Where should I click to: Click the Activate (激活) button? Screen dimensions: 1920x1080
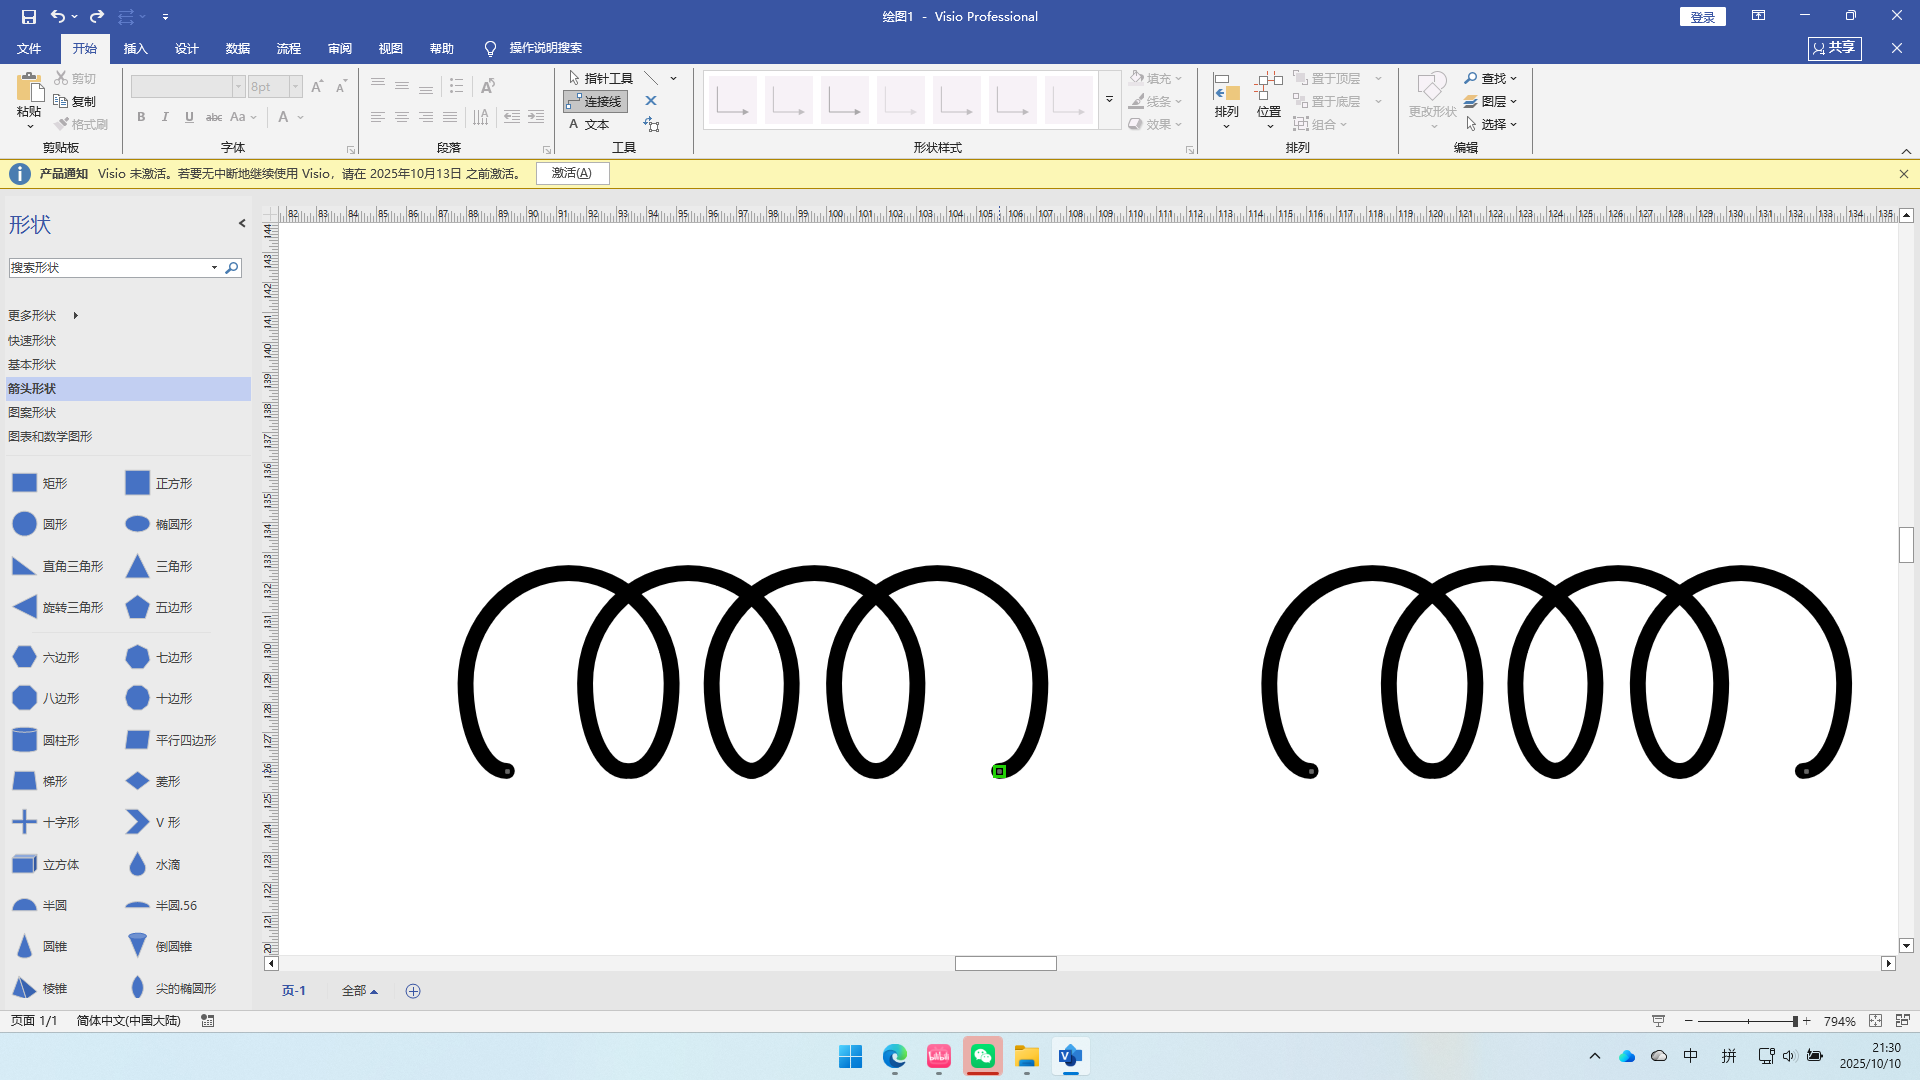[572, 173]
